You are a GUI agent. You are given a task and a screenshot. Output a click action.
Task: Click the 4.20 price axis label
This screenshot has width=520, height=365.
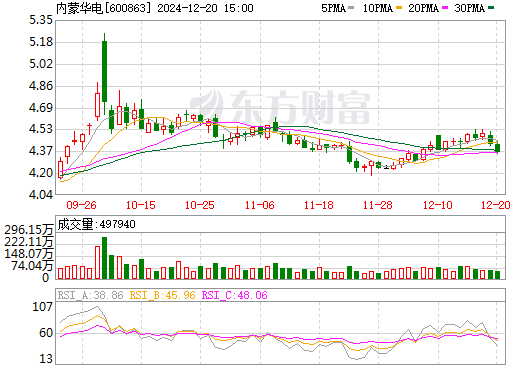(41, 173)
